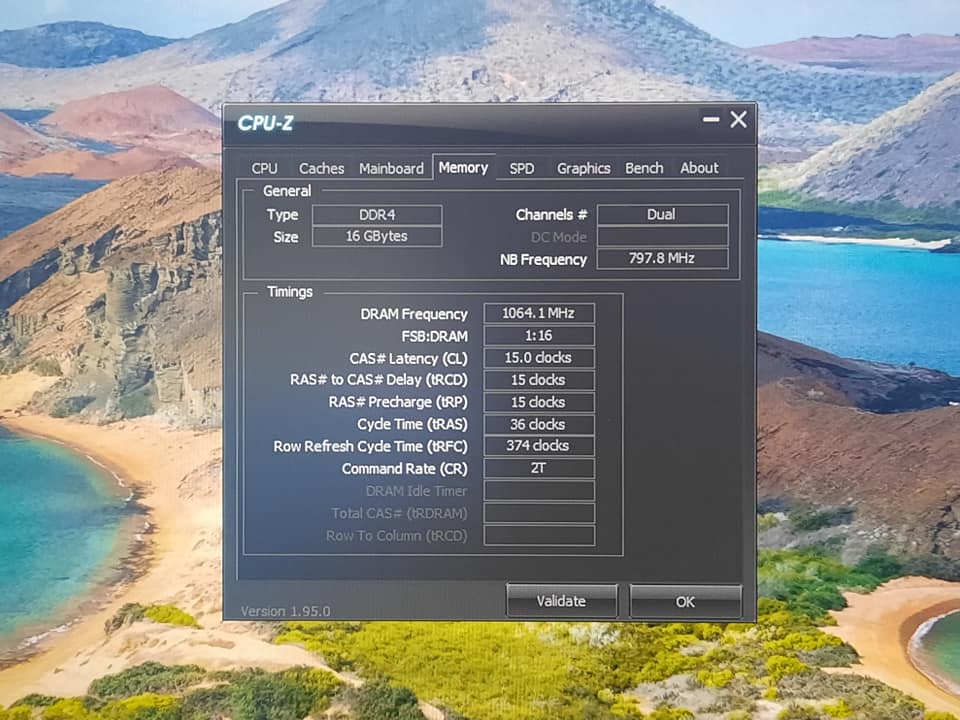Viewport: 960px width, 720px height.
Task: Click the NB Frequency label
Action: (543, 260)
